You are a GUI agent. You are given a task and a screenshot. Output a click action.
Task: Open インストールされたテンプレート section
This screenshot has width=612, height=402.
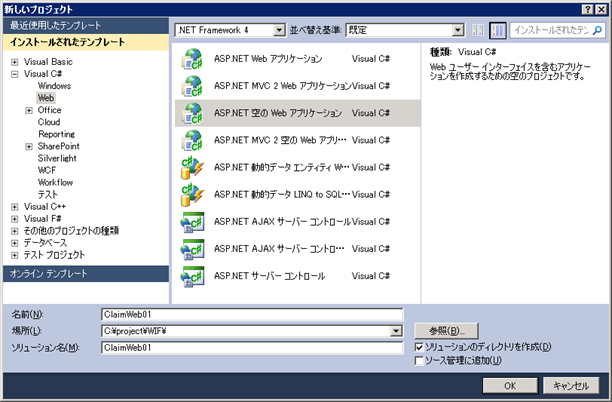point(86,42)
